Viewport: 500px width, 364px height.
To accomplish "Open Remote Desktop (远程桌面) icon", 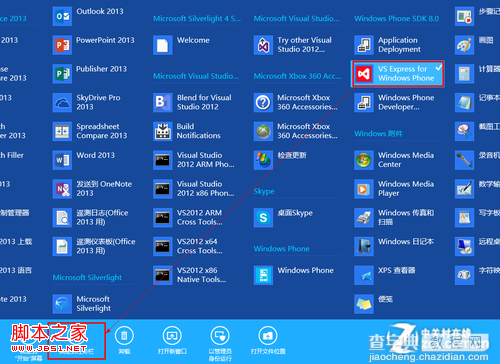I will [x=464, y=246].
